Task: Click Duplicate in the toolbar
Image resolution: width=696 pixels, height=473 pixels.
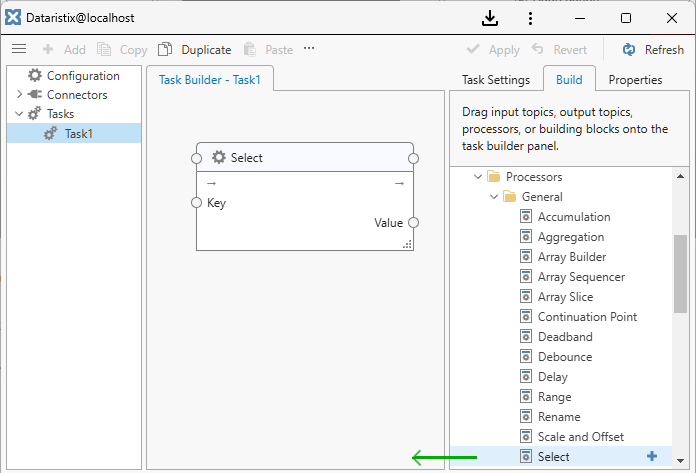Action: [195, 49]
